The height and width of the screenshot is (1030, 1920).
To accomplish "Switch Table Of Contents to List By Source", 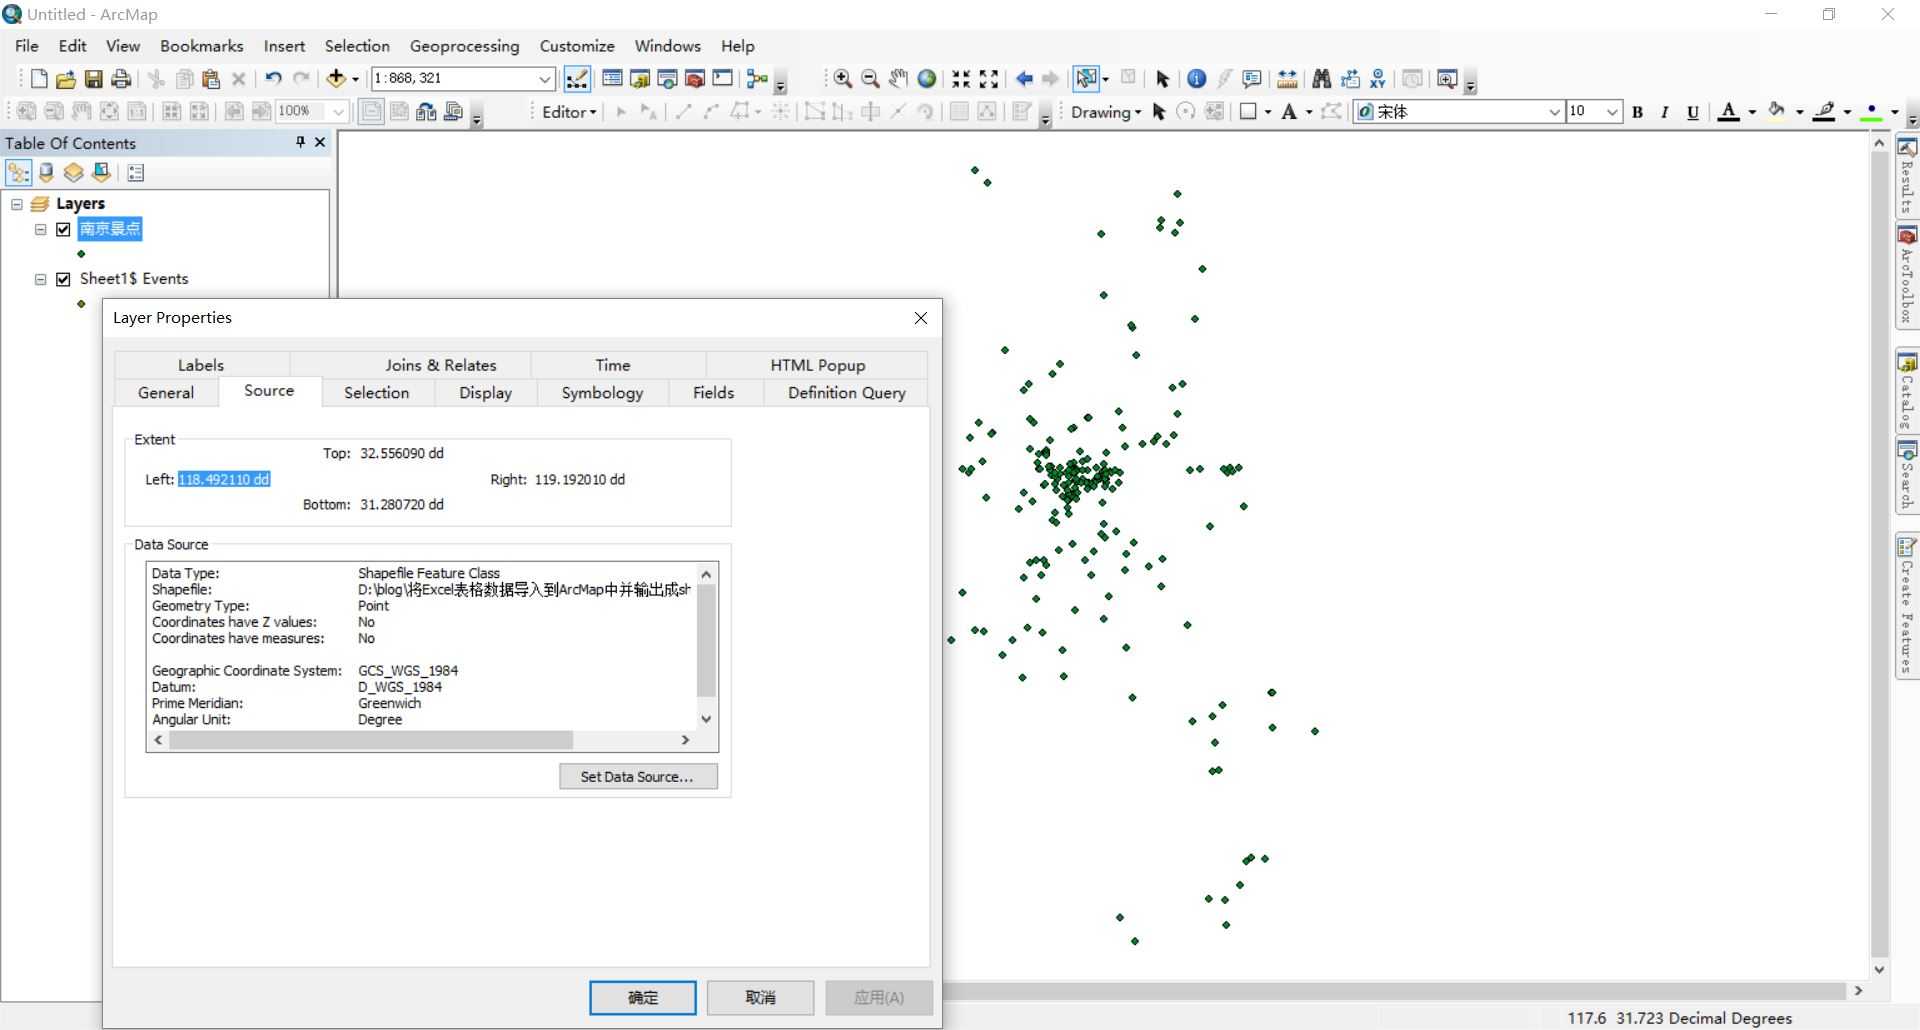I will click(46, 172).
